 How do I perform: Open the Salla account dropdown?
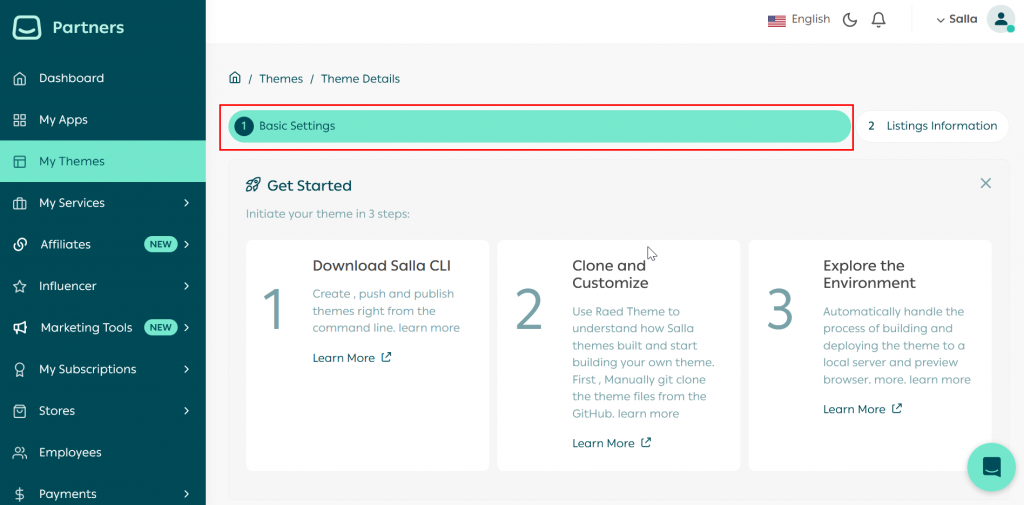(956, 19)
